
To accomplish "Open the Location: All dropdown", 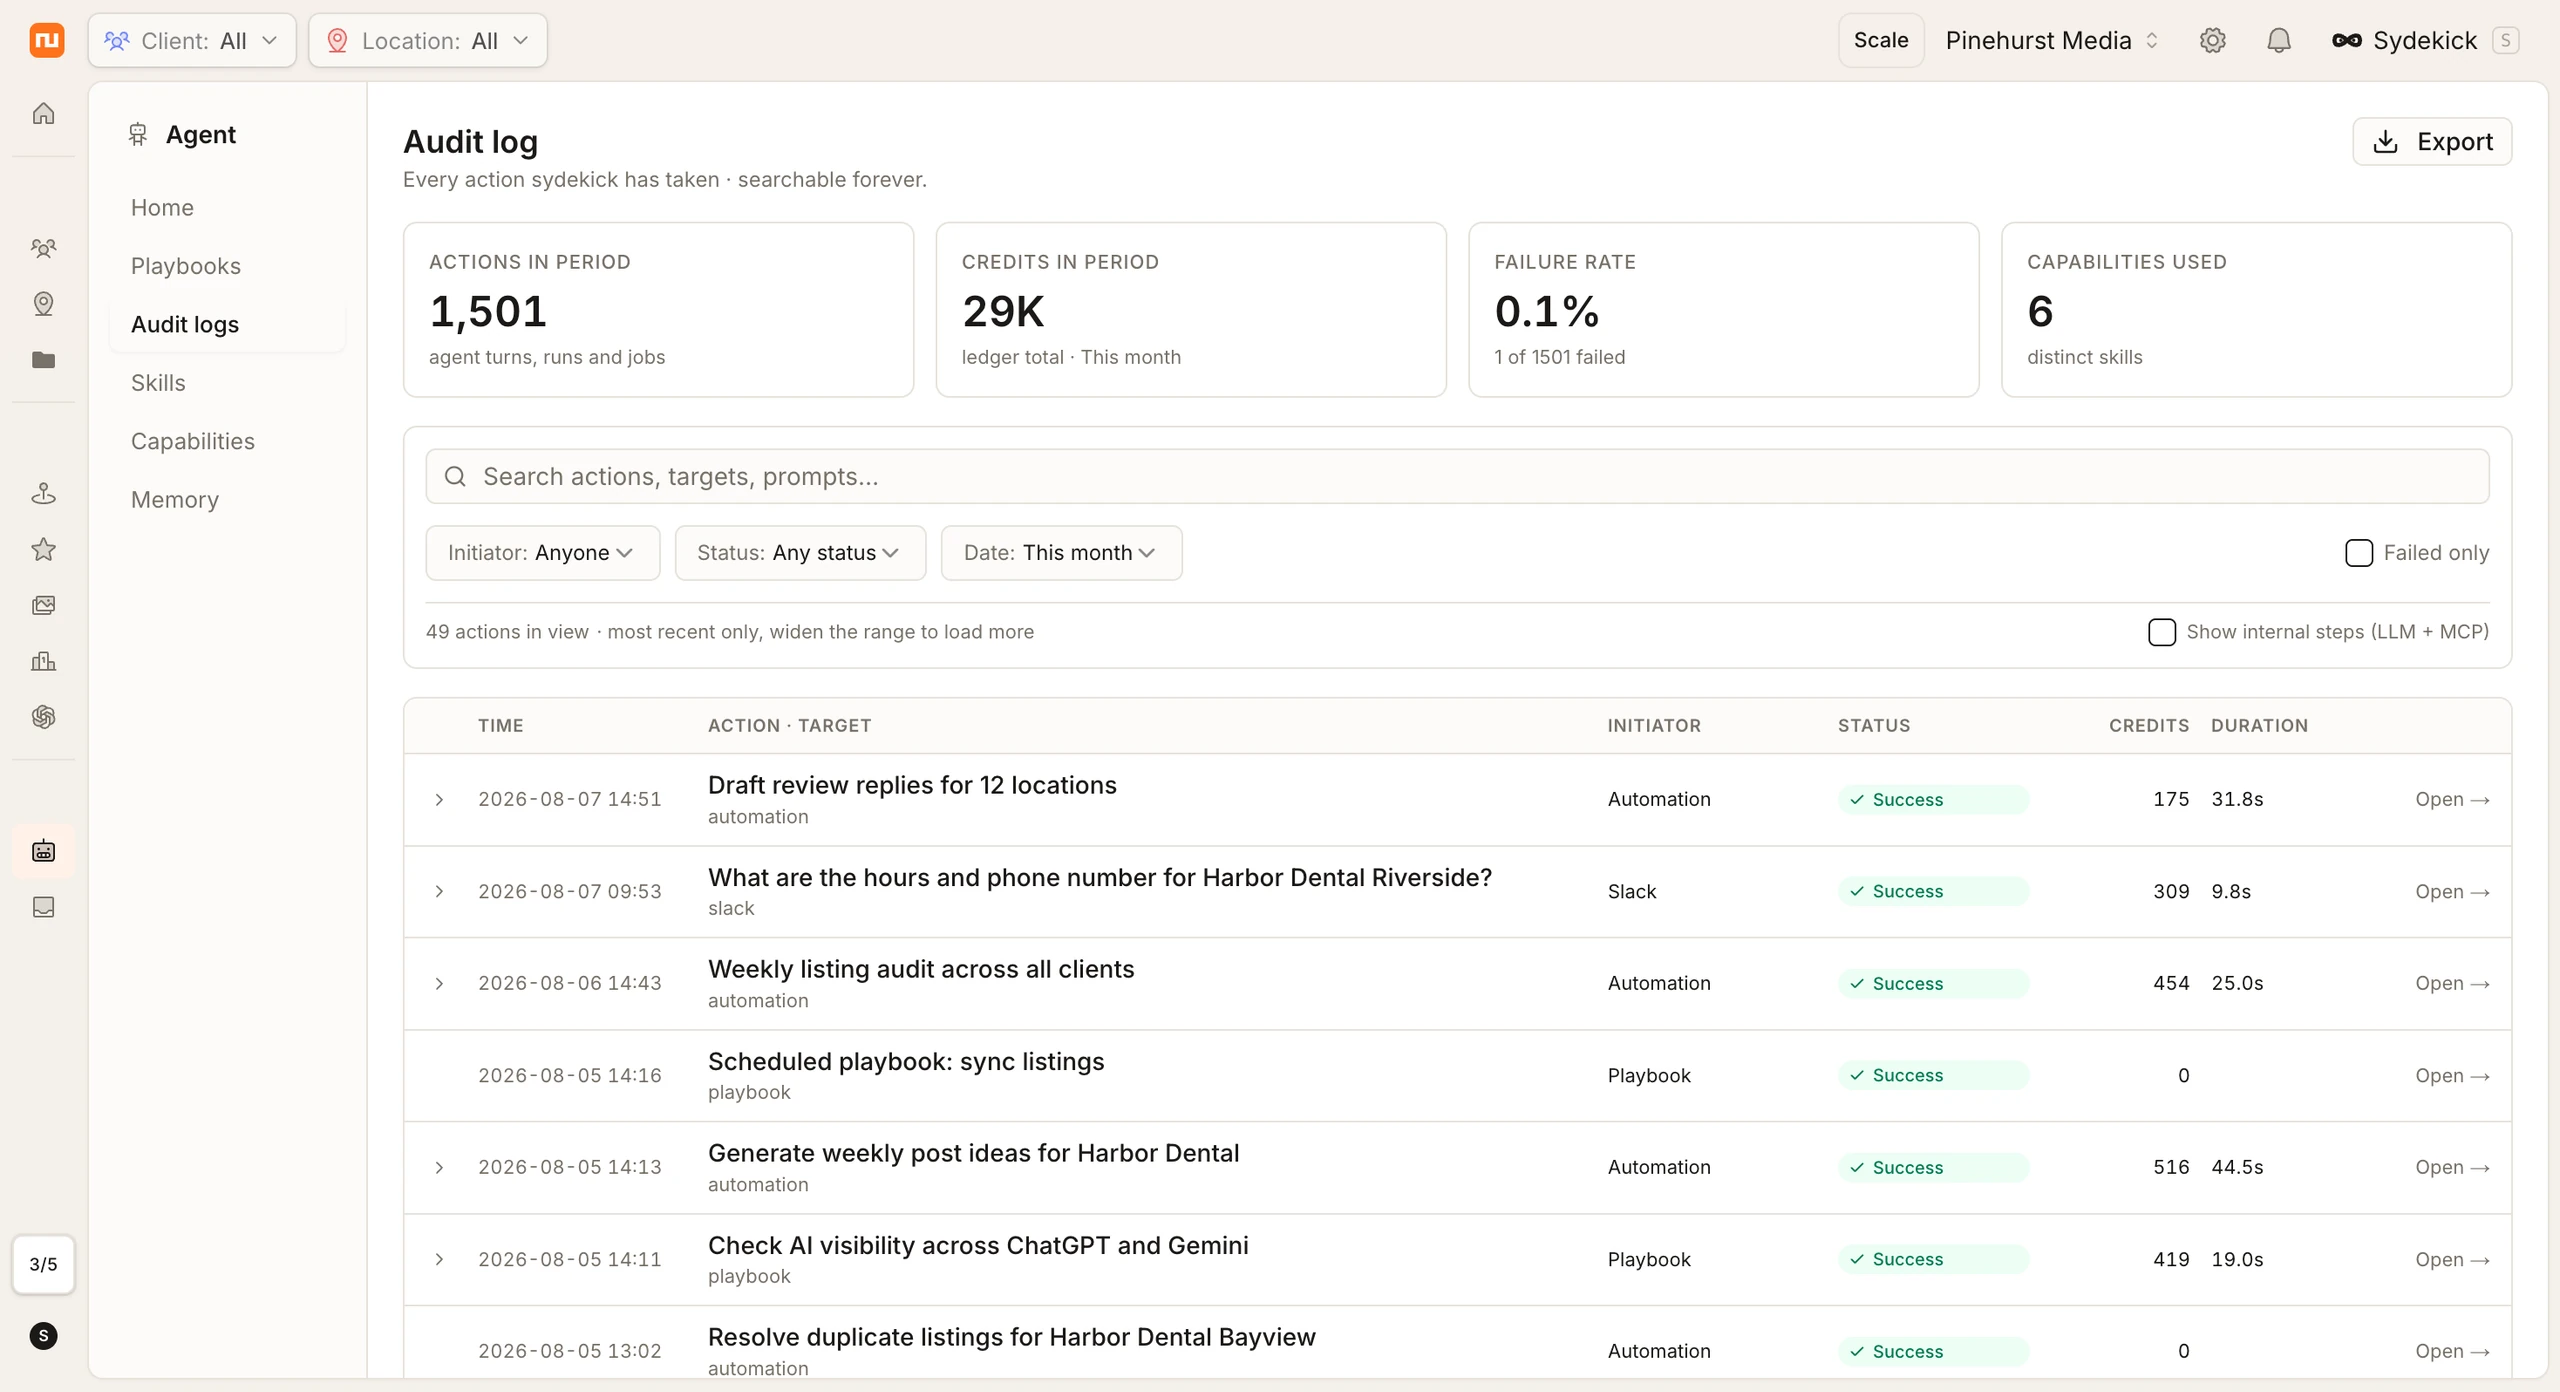I will point(428,40).
